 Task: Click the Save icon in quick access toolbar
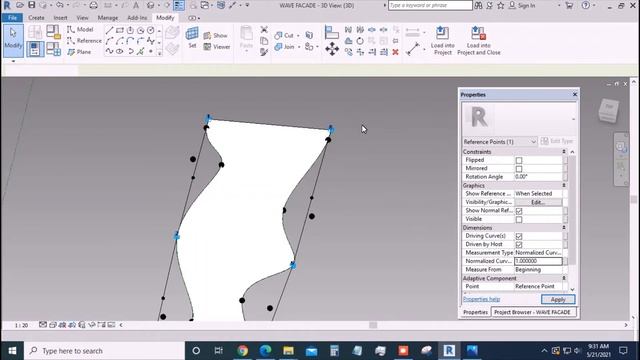coord(31,5)
